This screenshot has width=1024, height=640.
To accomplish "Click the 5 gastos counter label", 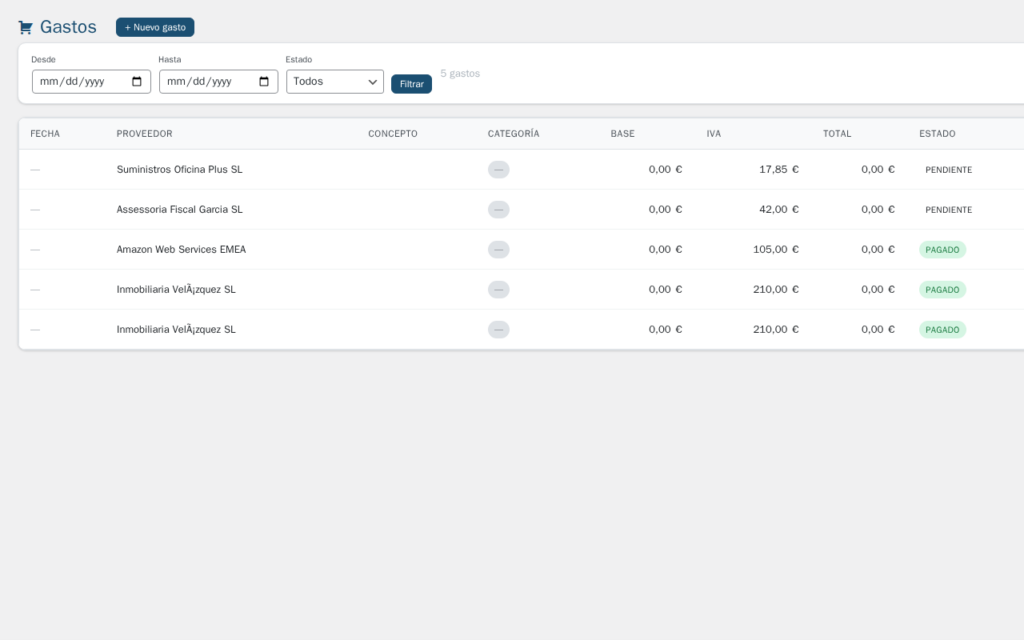I will pos(459,73).
